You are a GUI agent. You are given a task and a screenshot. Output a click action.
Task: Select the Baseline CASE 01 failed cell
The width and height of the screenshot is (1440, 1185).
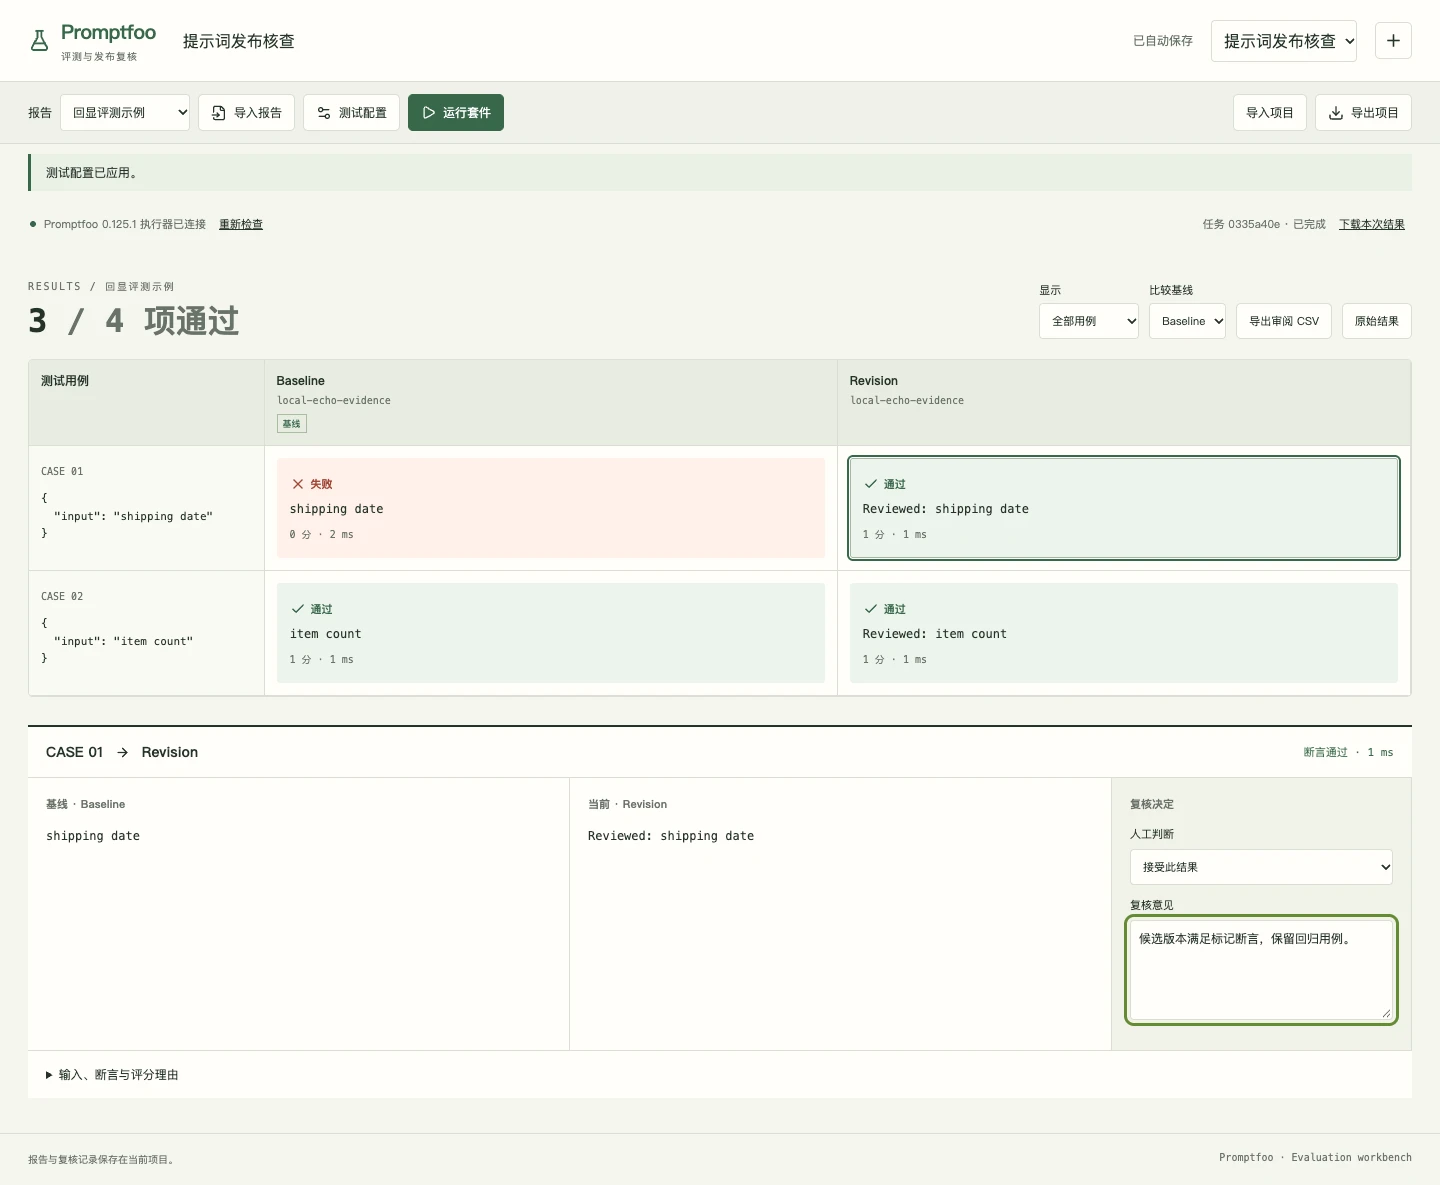551,508
